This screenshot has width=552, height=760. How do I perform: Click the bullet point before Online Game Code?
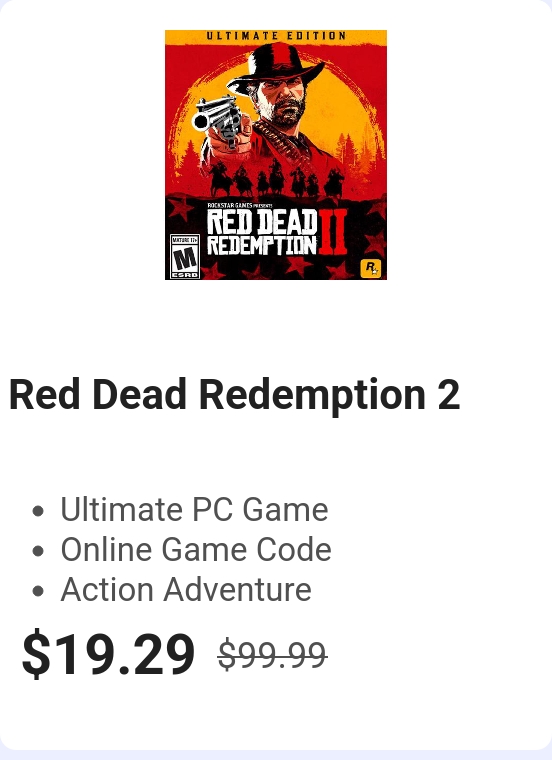tap(38, 551)
